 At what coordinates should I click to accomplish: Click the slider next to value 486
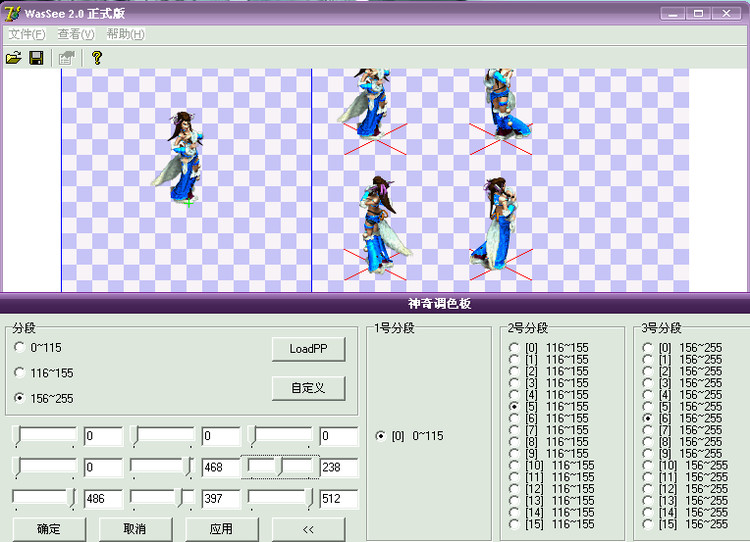[x=44, y=499]
